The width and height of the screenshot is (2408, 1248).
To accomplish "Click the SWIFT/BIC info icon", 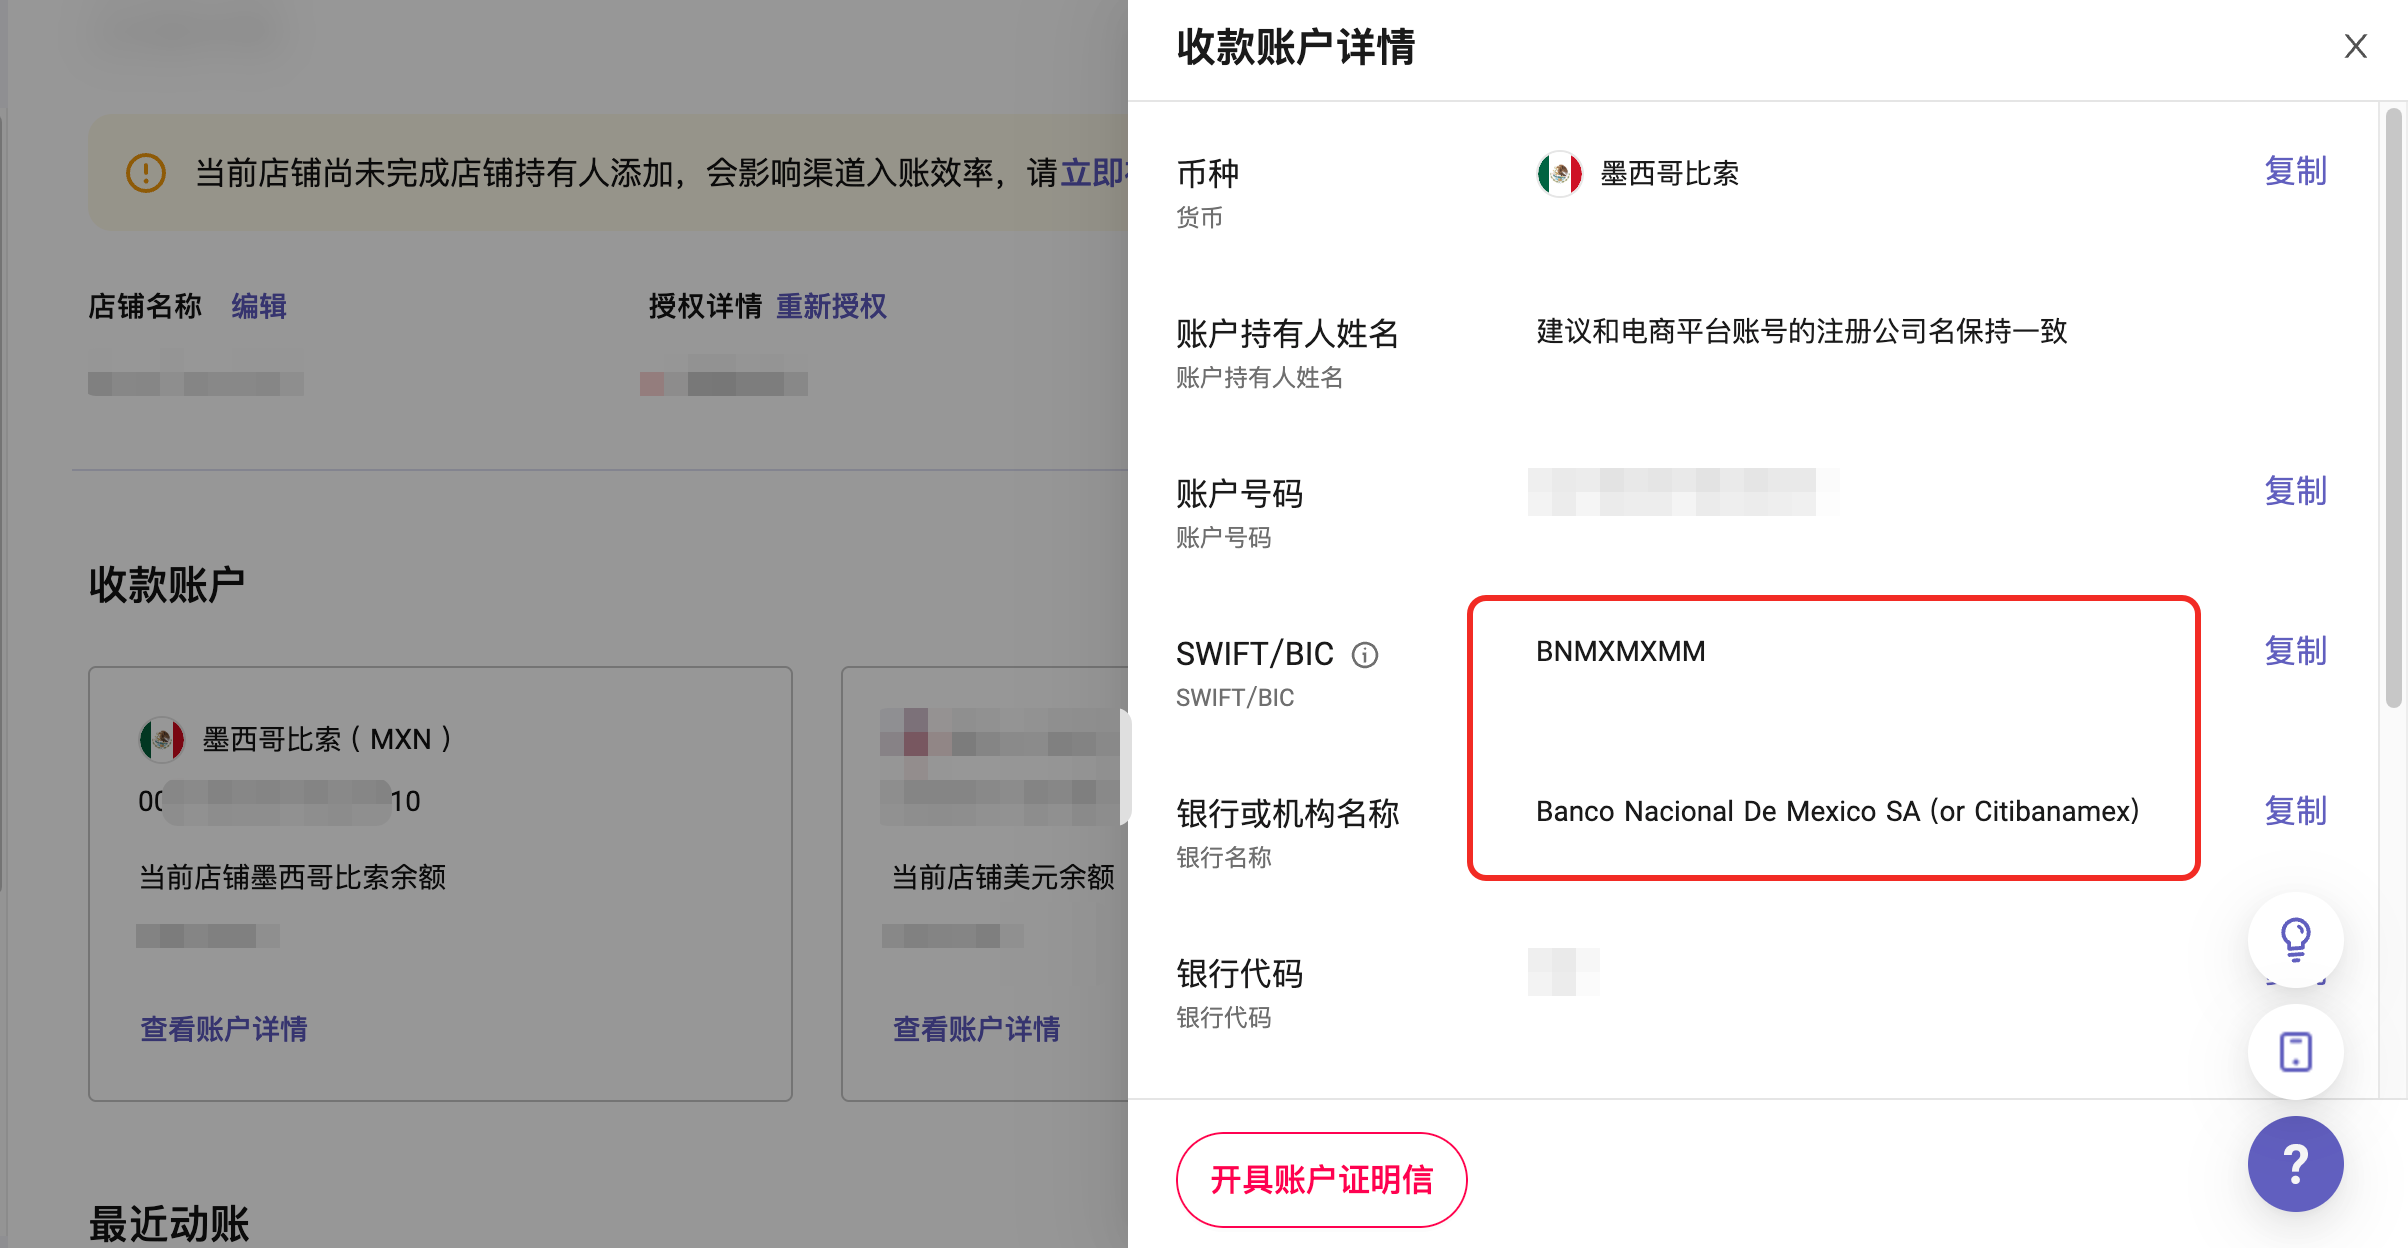I will coord(1365,655).
